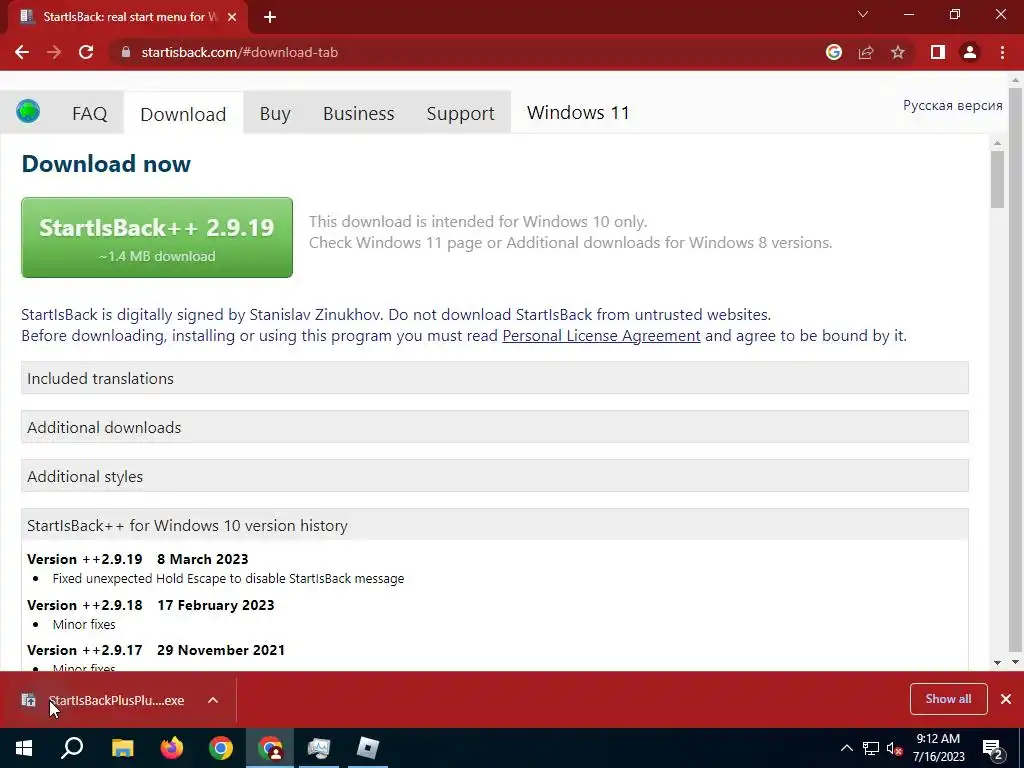Open the Buy tab
Viewport: 1024px width, 768px height.
tap(275, 113)
